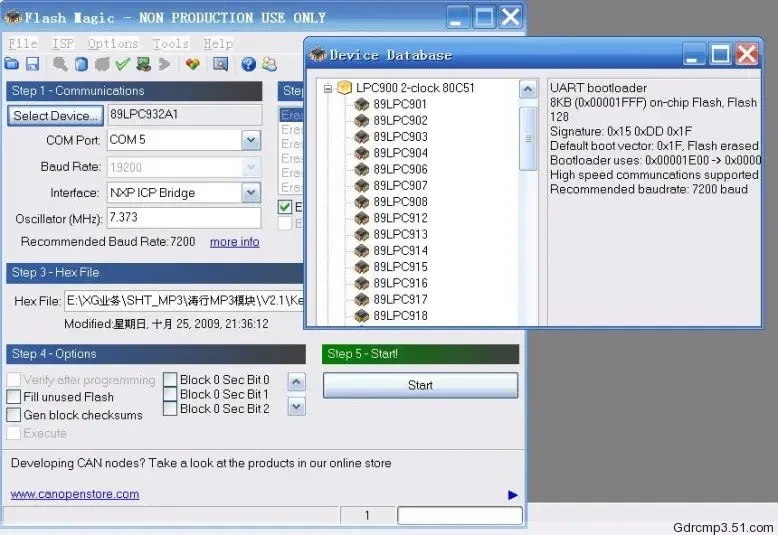Open www.canopenstore.com link
Viewport: 778px width, 535px height.
pyautogui.click(x=74, y=494)
